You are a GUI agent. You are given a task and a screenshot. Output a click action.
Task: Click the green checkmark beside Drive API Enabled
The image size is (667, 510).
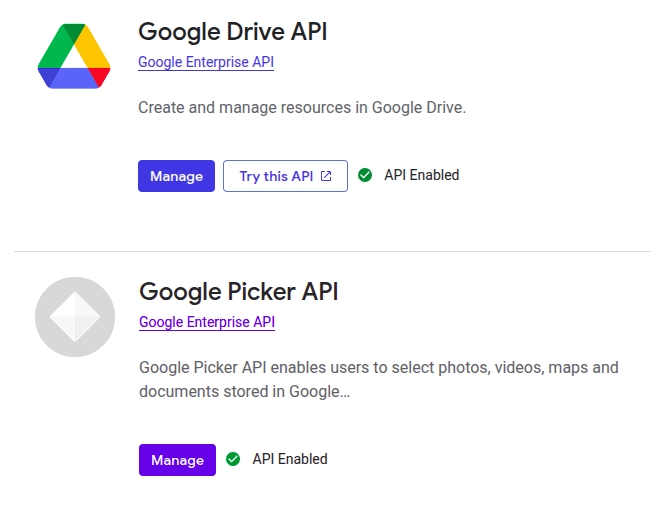point(365,175)
